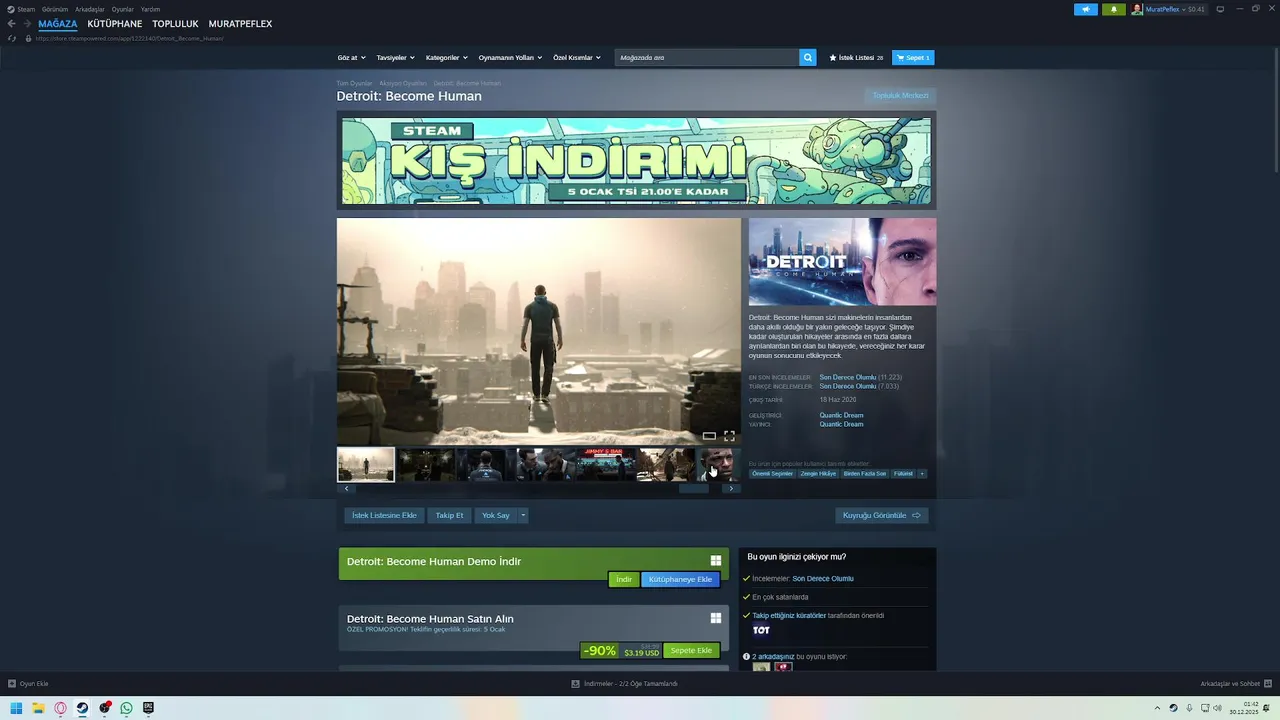The height and width of the screenshot is (720, 1280).
Task: Click the Steam icon on the taskbar
Action: click(x=82, y=708)
